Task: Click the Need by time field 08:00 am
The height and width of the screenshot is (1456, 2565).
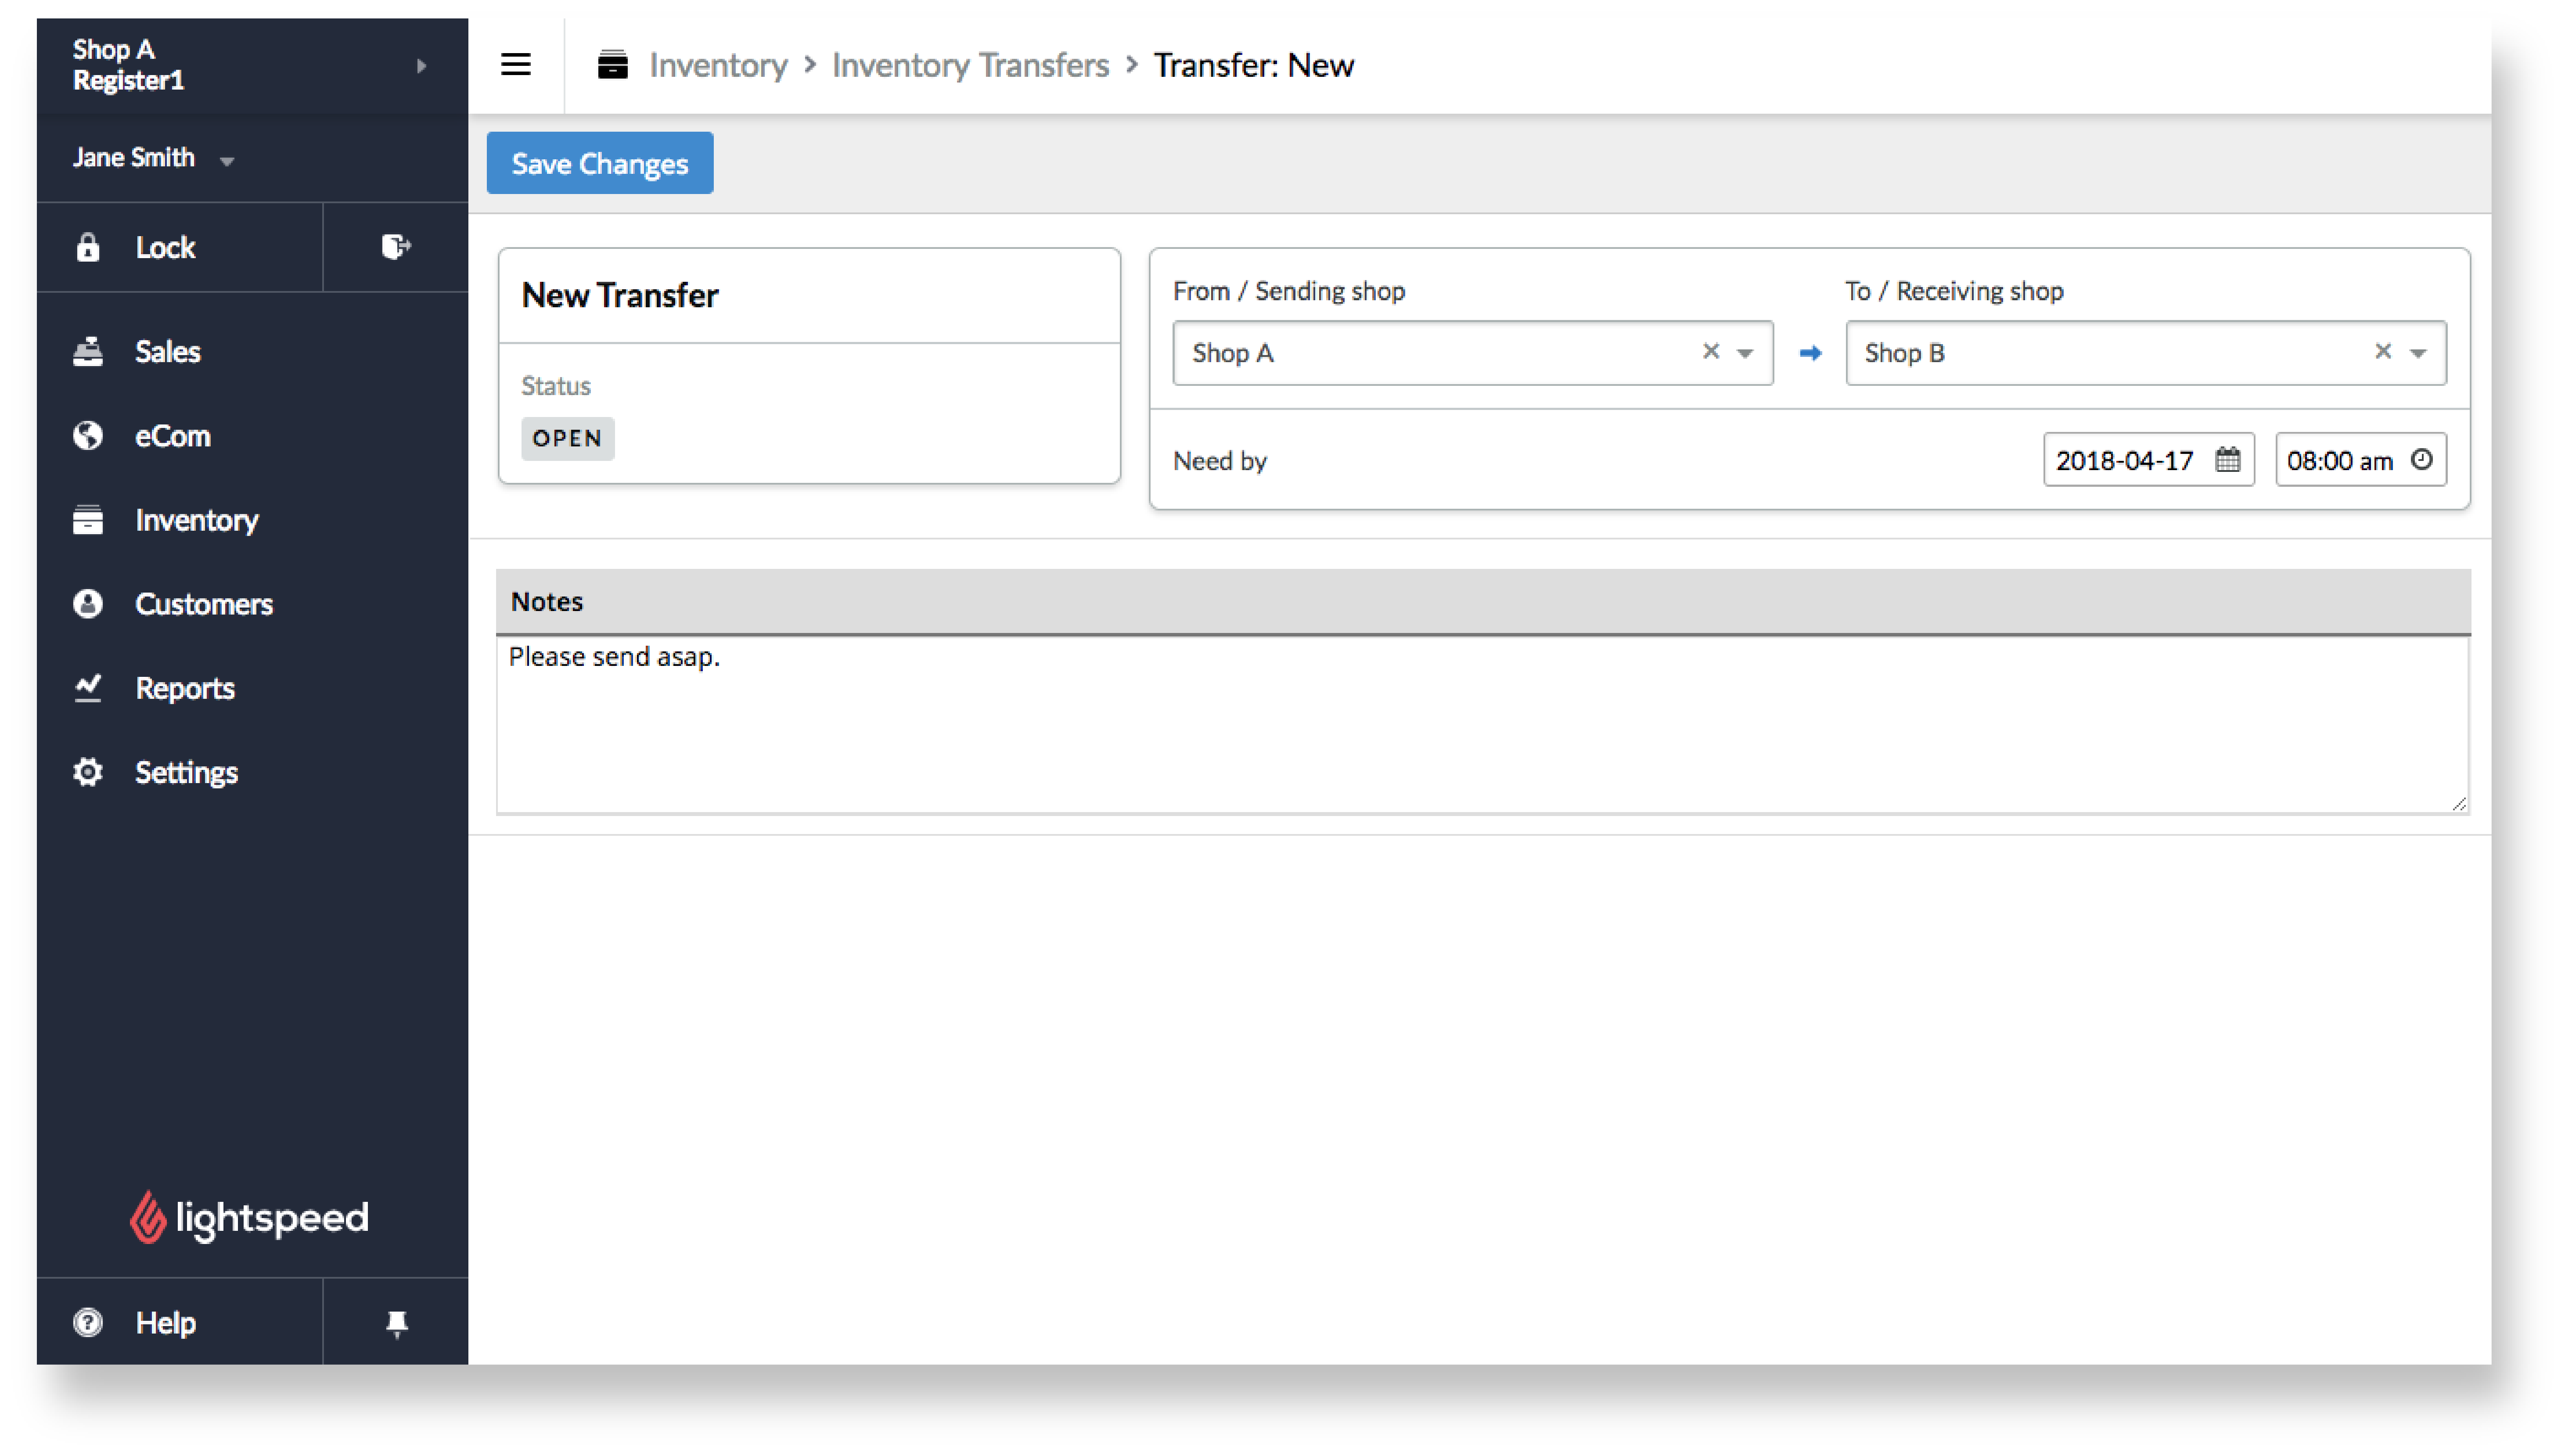Action: click(2360, 460)
